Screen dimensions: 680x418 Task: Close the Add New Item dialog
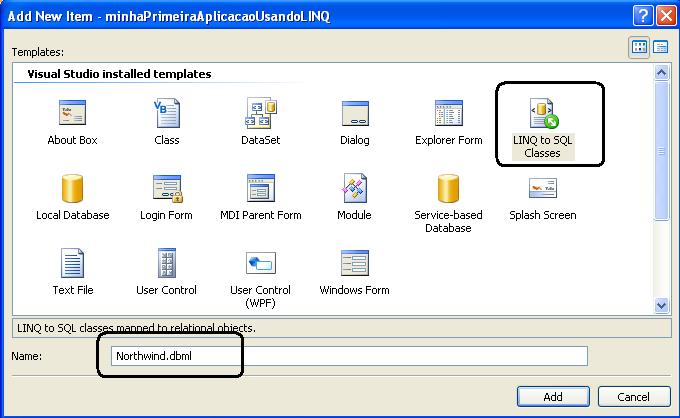(667, 16)
